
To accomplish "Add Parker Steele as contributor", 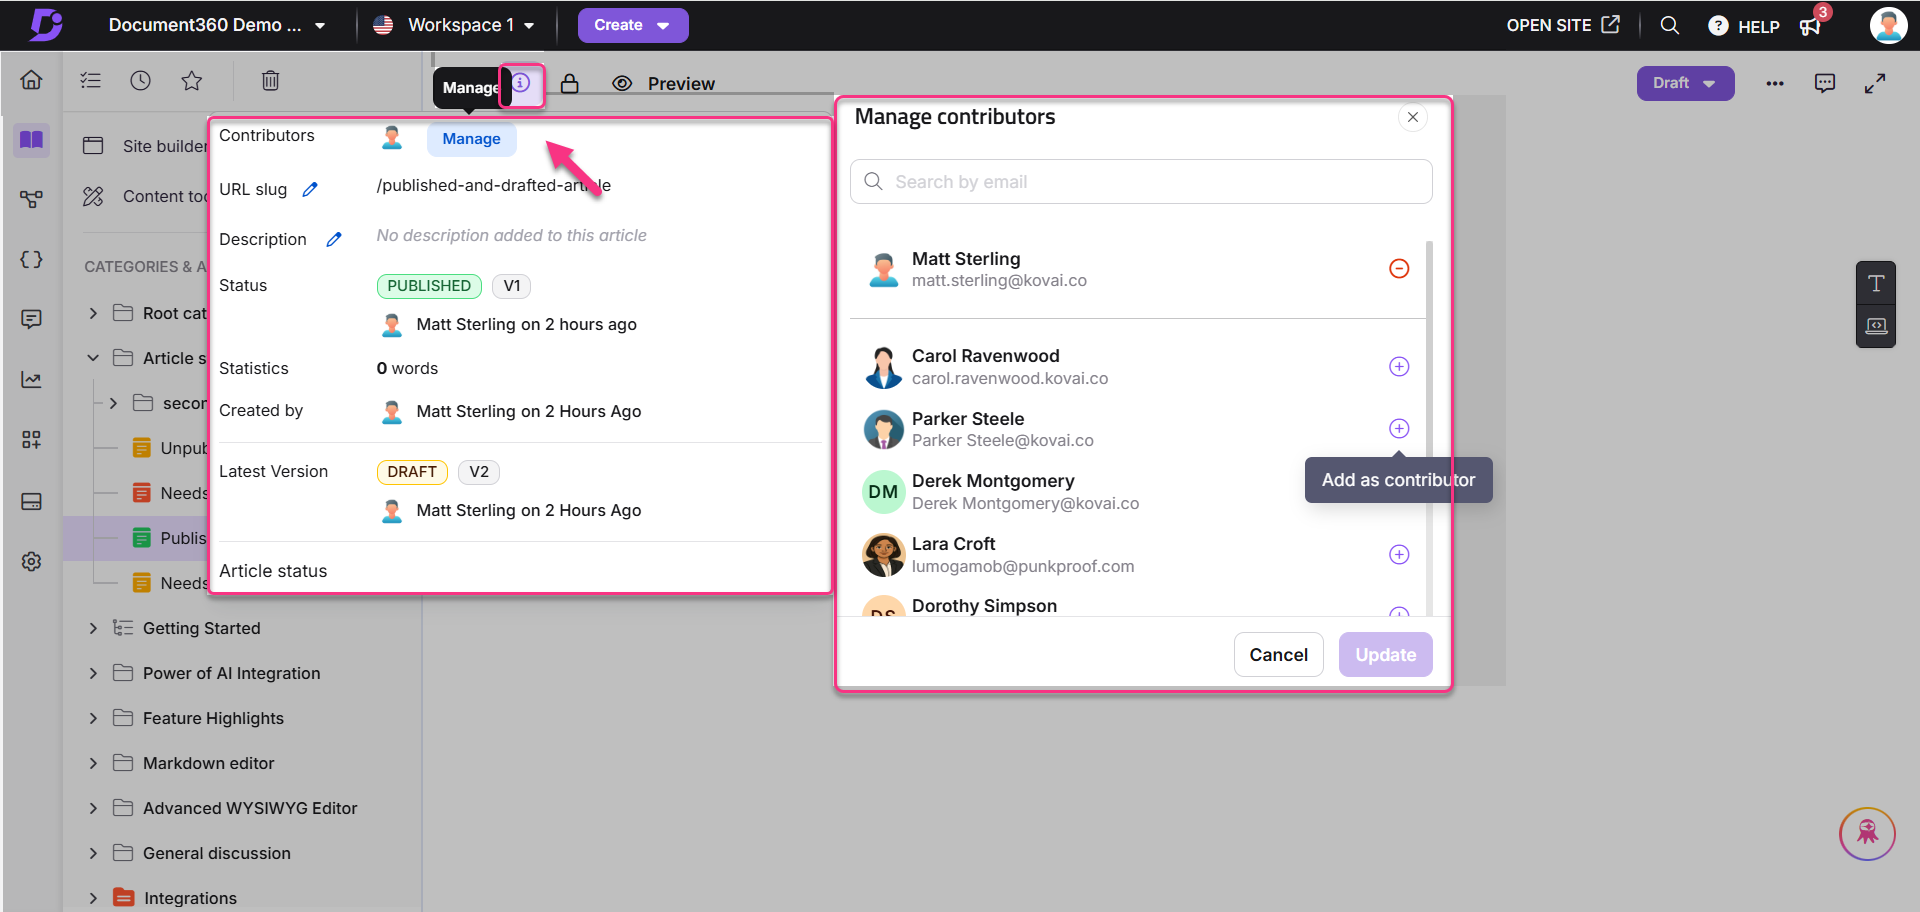I will click(x=1399, y=428).
